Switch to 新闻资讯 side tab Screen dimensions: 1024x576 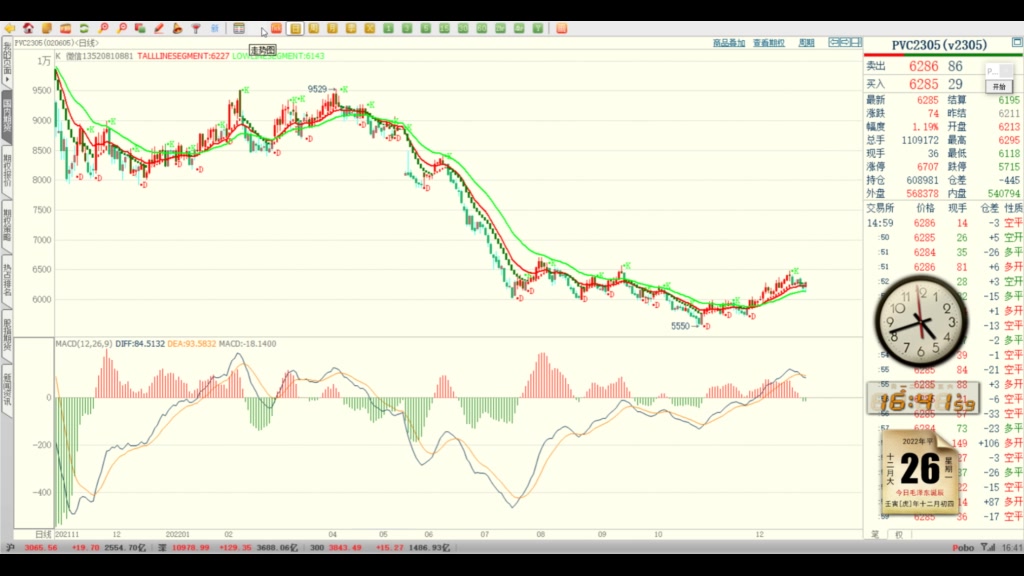[7, 389]
